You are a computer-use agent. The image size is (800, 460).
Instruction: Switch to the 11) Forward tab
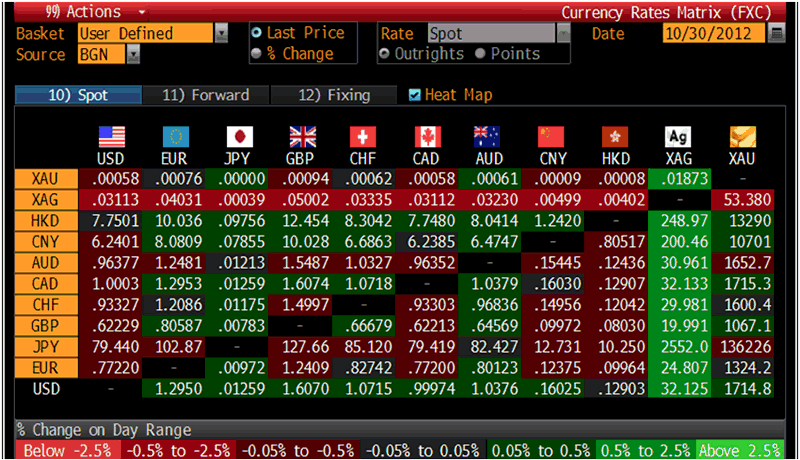click(x=205, y=95)
